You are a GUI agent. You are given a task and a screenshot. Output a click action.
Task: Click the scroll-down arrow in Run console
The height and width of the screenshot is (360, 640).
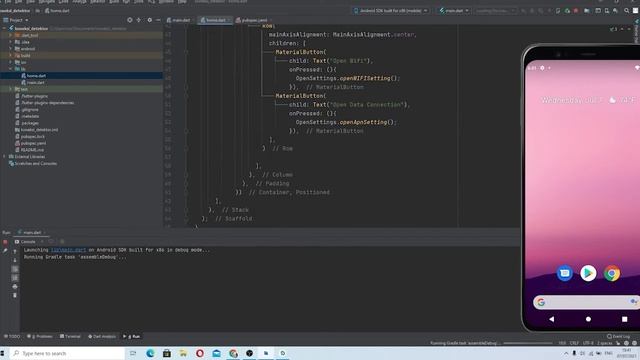(15, 260)
